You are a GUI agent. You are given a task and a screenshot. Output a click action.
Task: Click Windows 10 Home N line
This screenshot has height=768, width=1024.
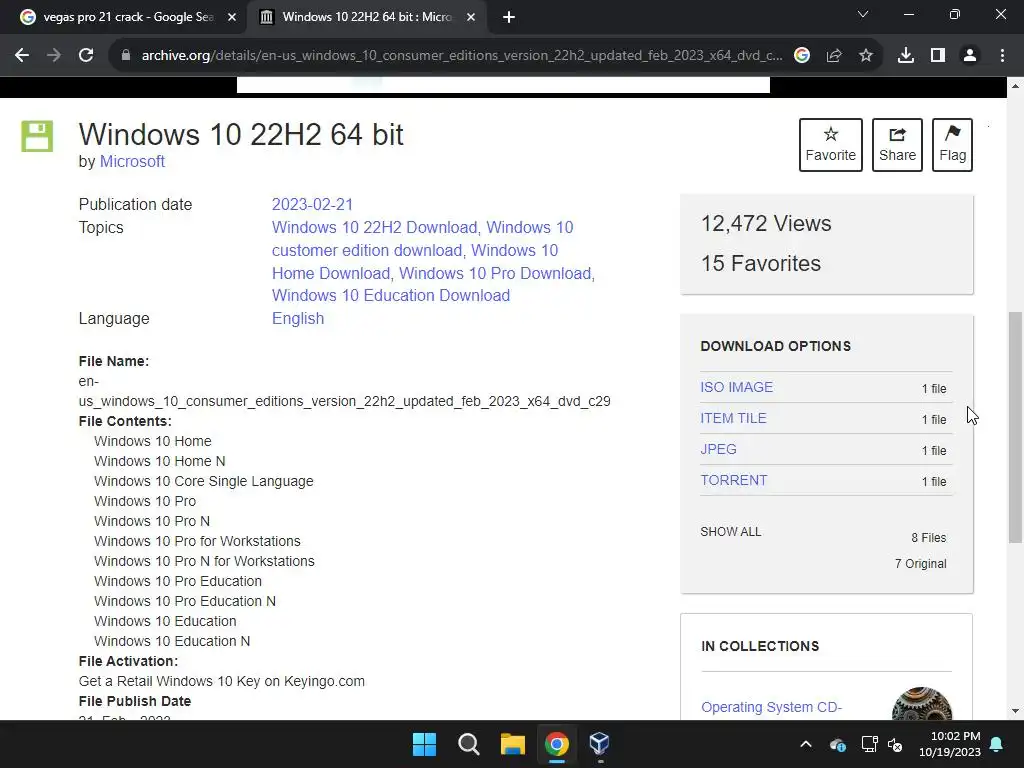pos(159,461)
